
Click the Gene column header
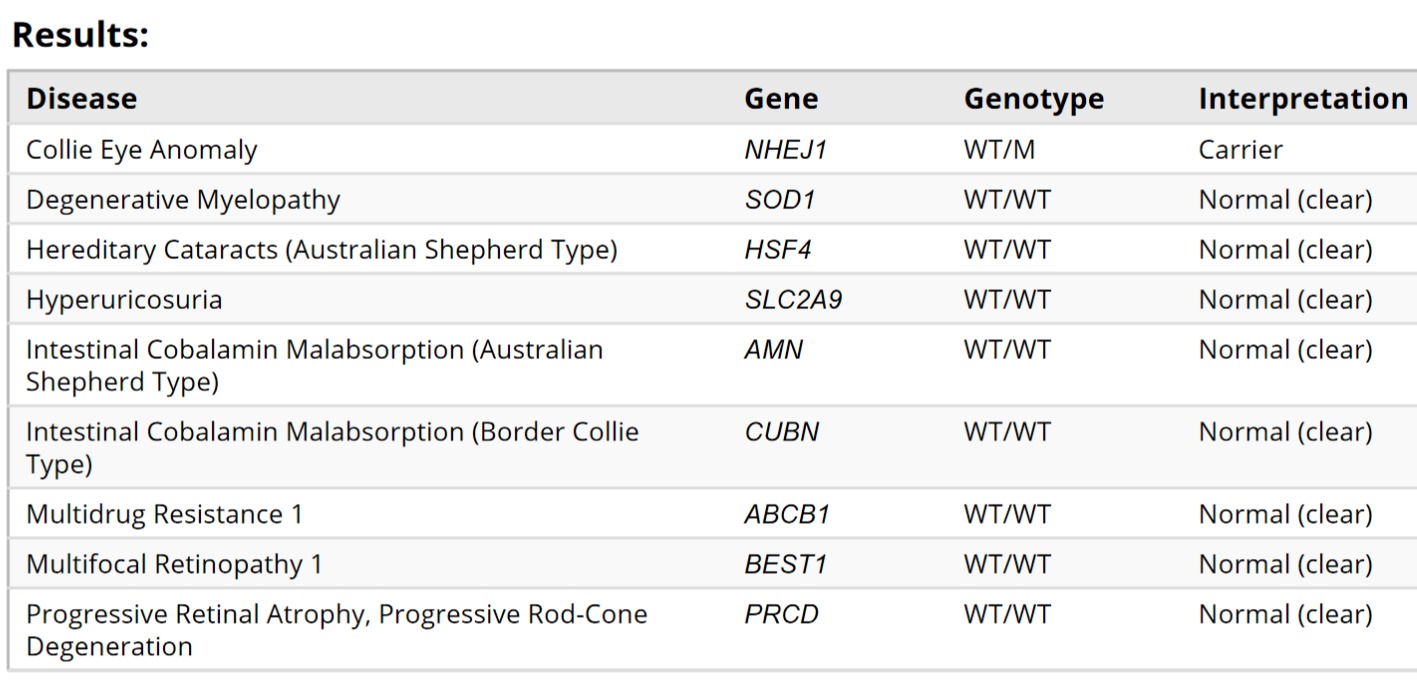(x=781, y=99)
